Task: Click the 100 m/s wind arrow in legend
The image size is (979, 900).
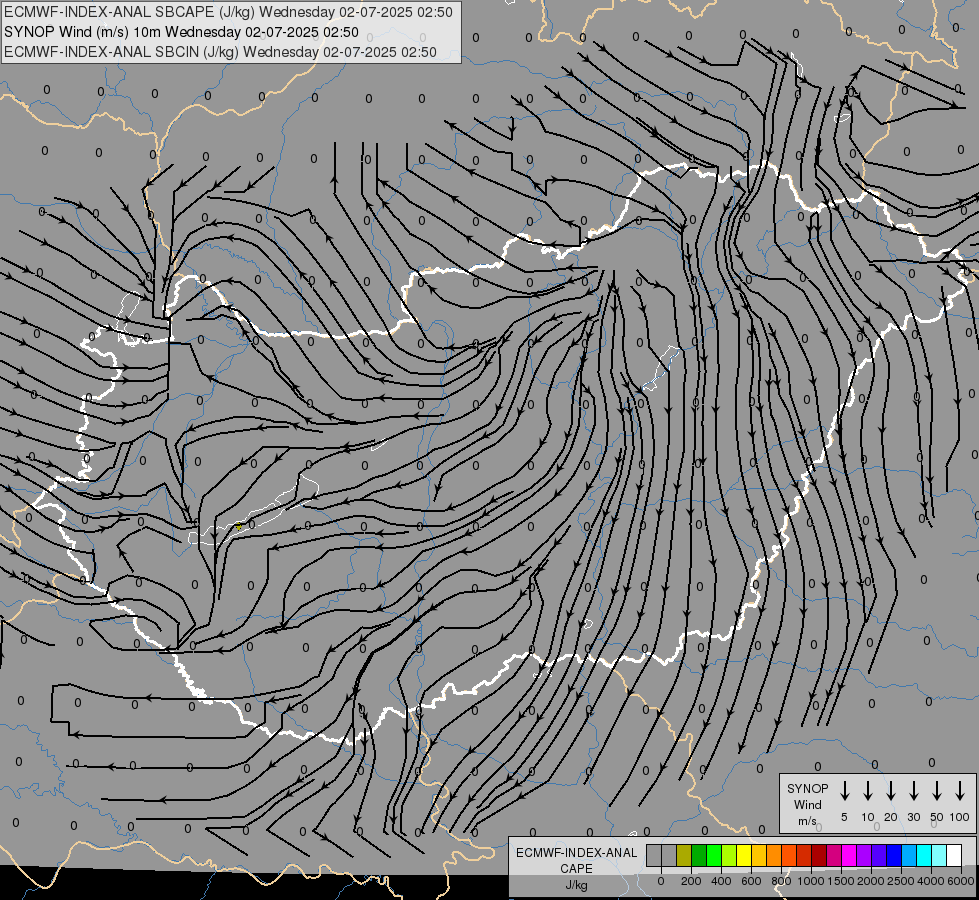Action: pyautogui.click(x=960, y=791)
